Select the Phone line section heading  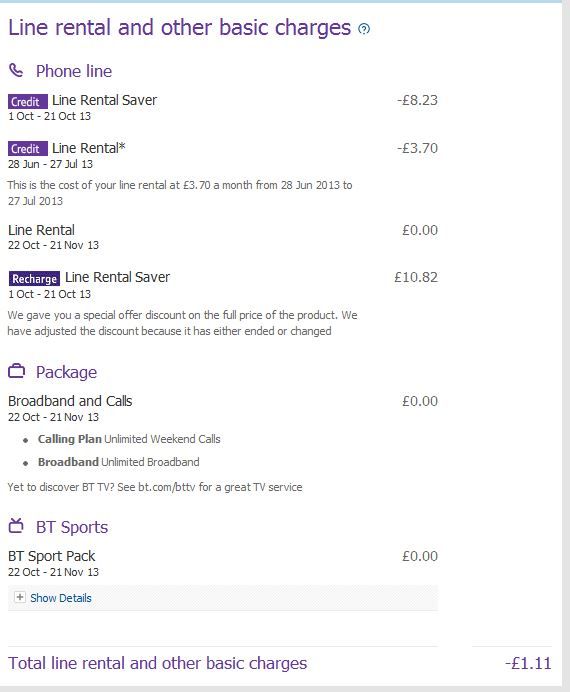click(74, 71)
